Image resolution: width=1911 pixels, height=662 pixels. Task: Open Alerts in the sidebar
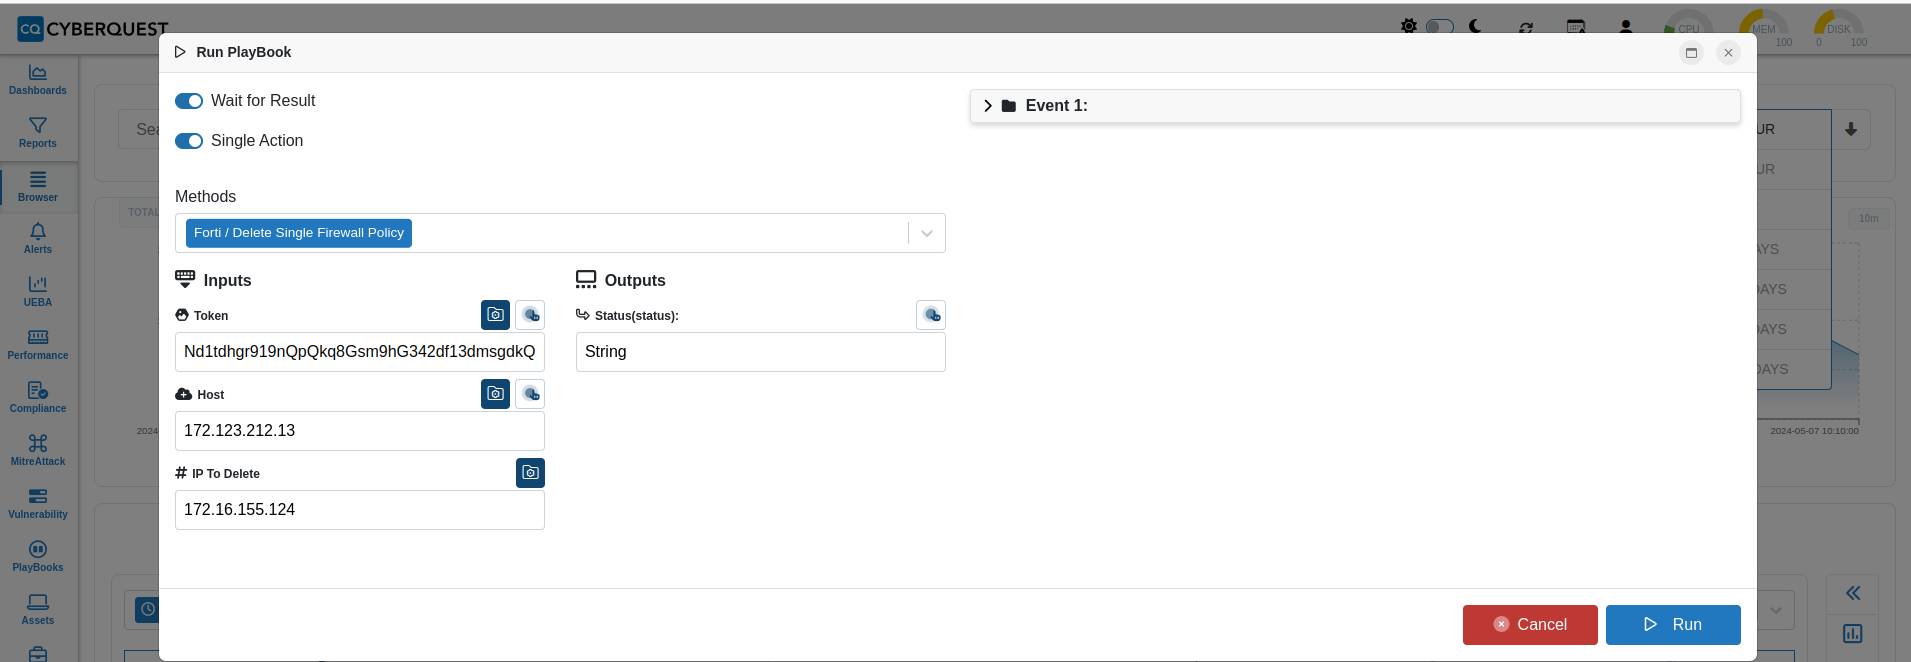click(38, 239)
